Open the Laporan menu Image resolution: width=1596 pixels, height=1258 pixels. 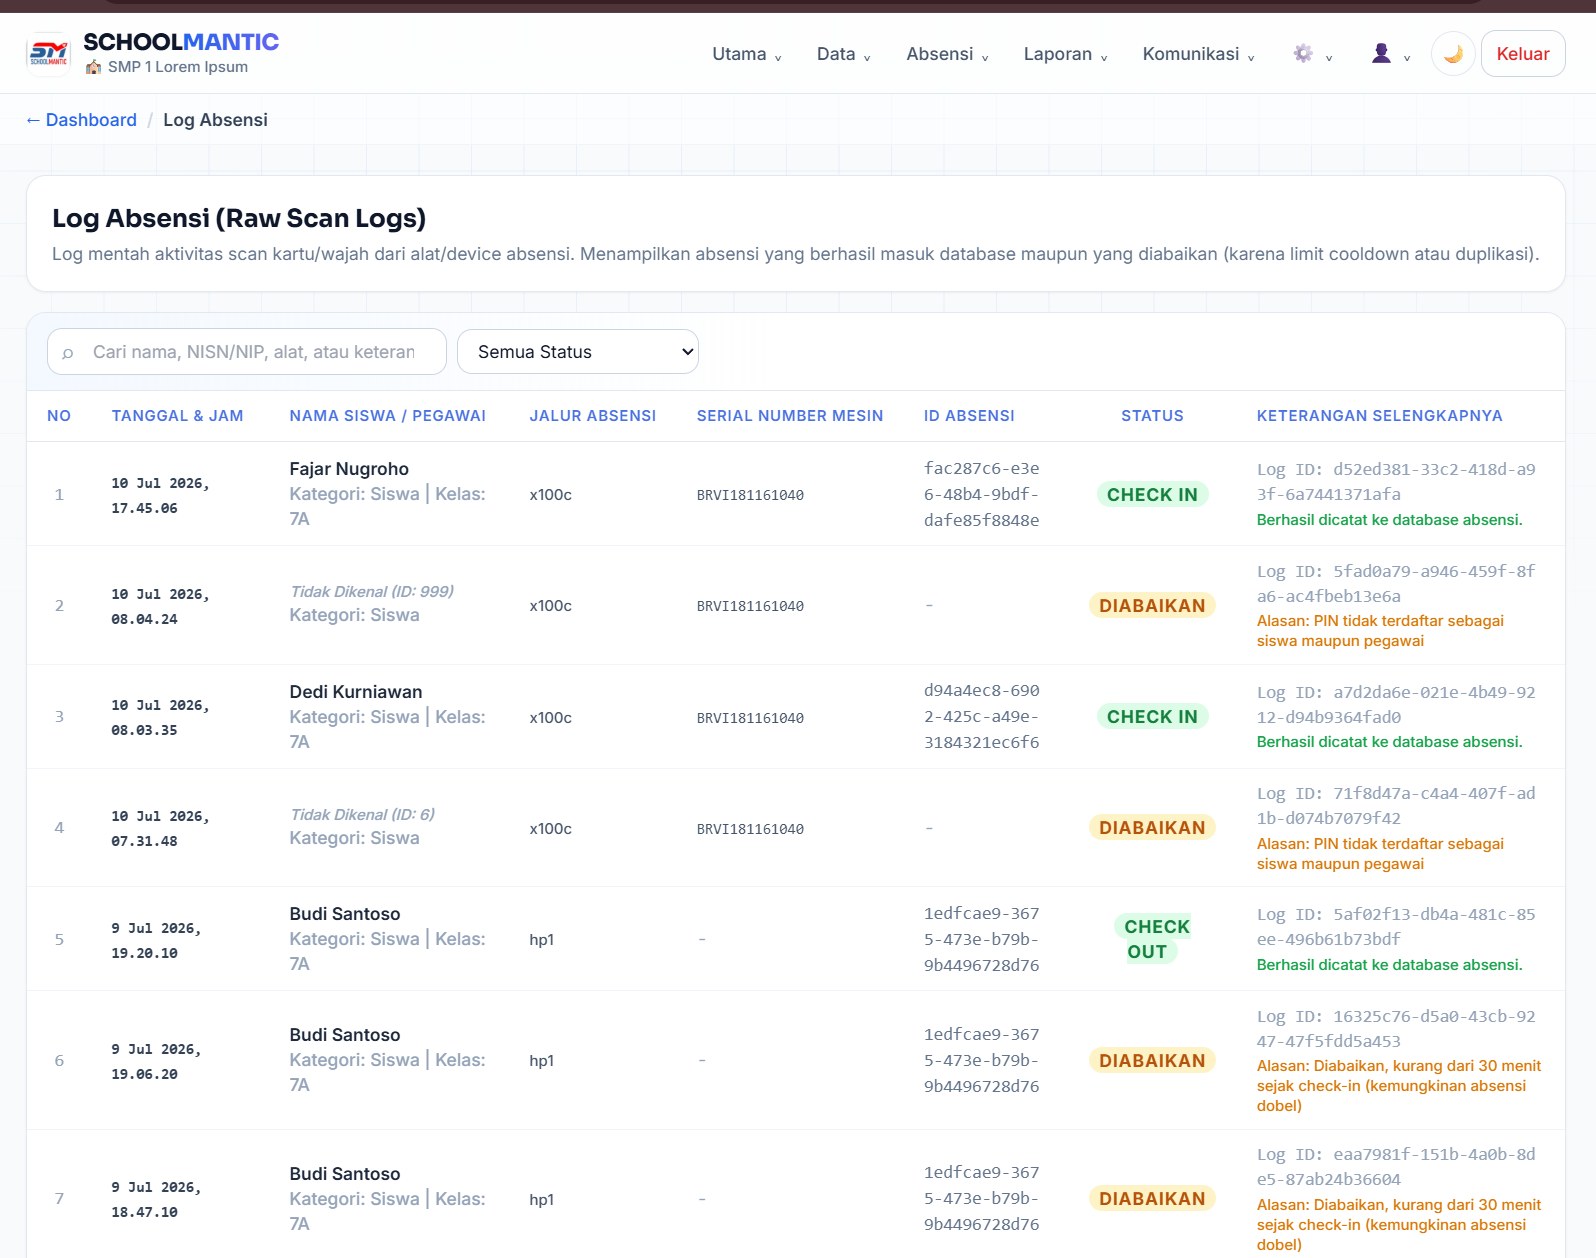click(x=1065, y=54)
